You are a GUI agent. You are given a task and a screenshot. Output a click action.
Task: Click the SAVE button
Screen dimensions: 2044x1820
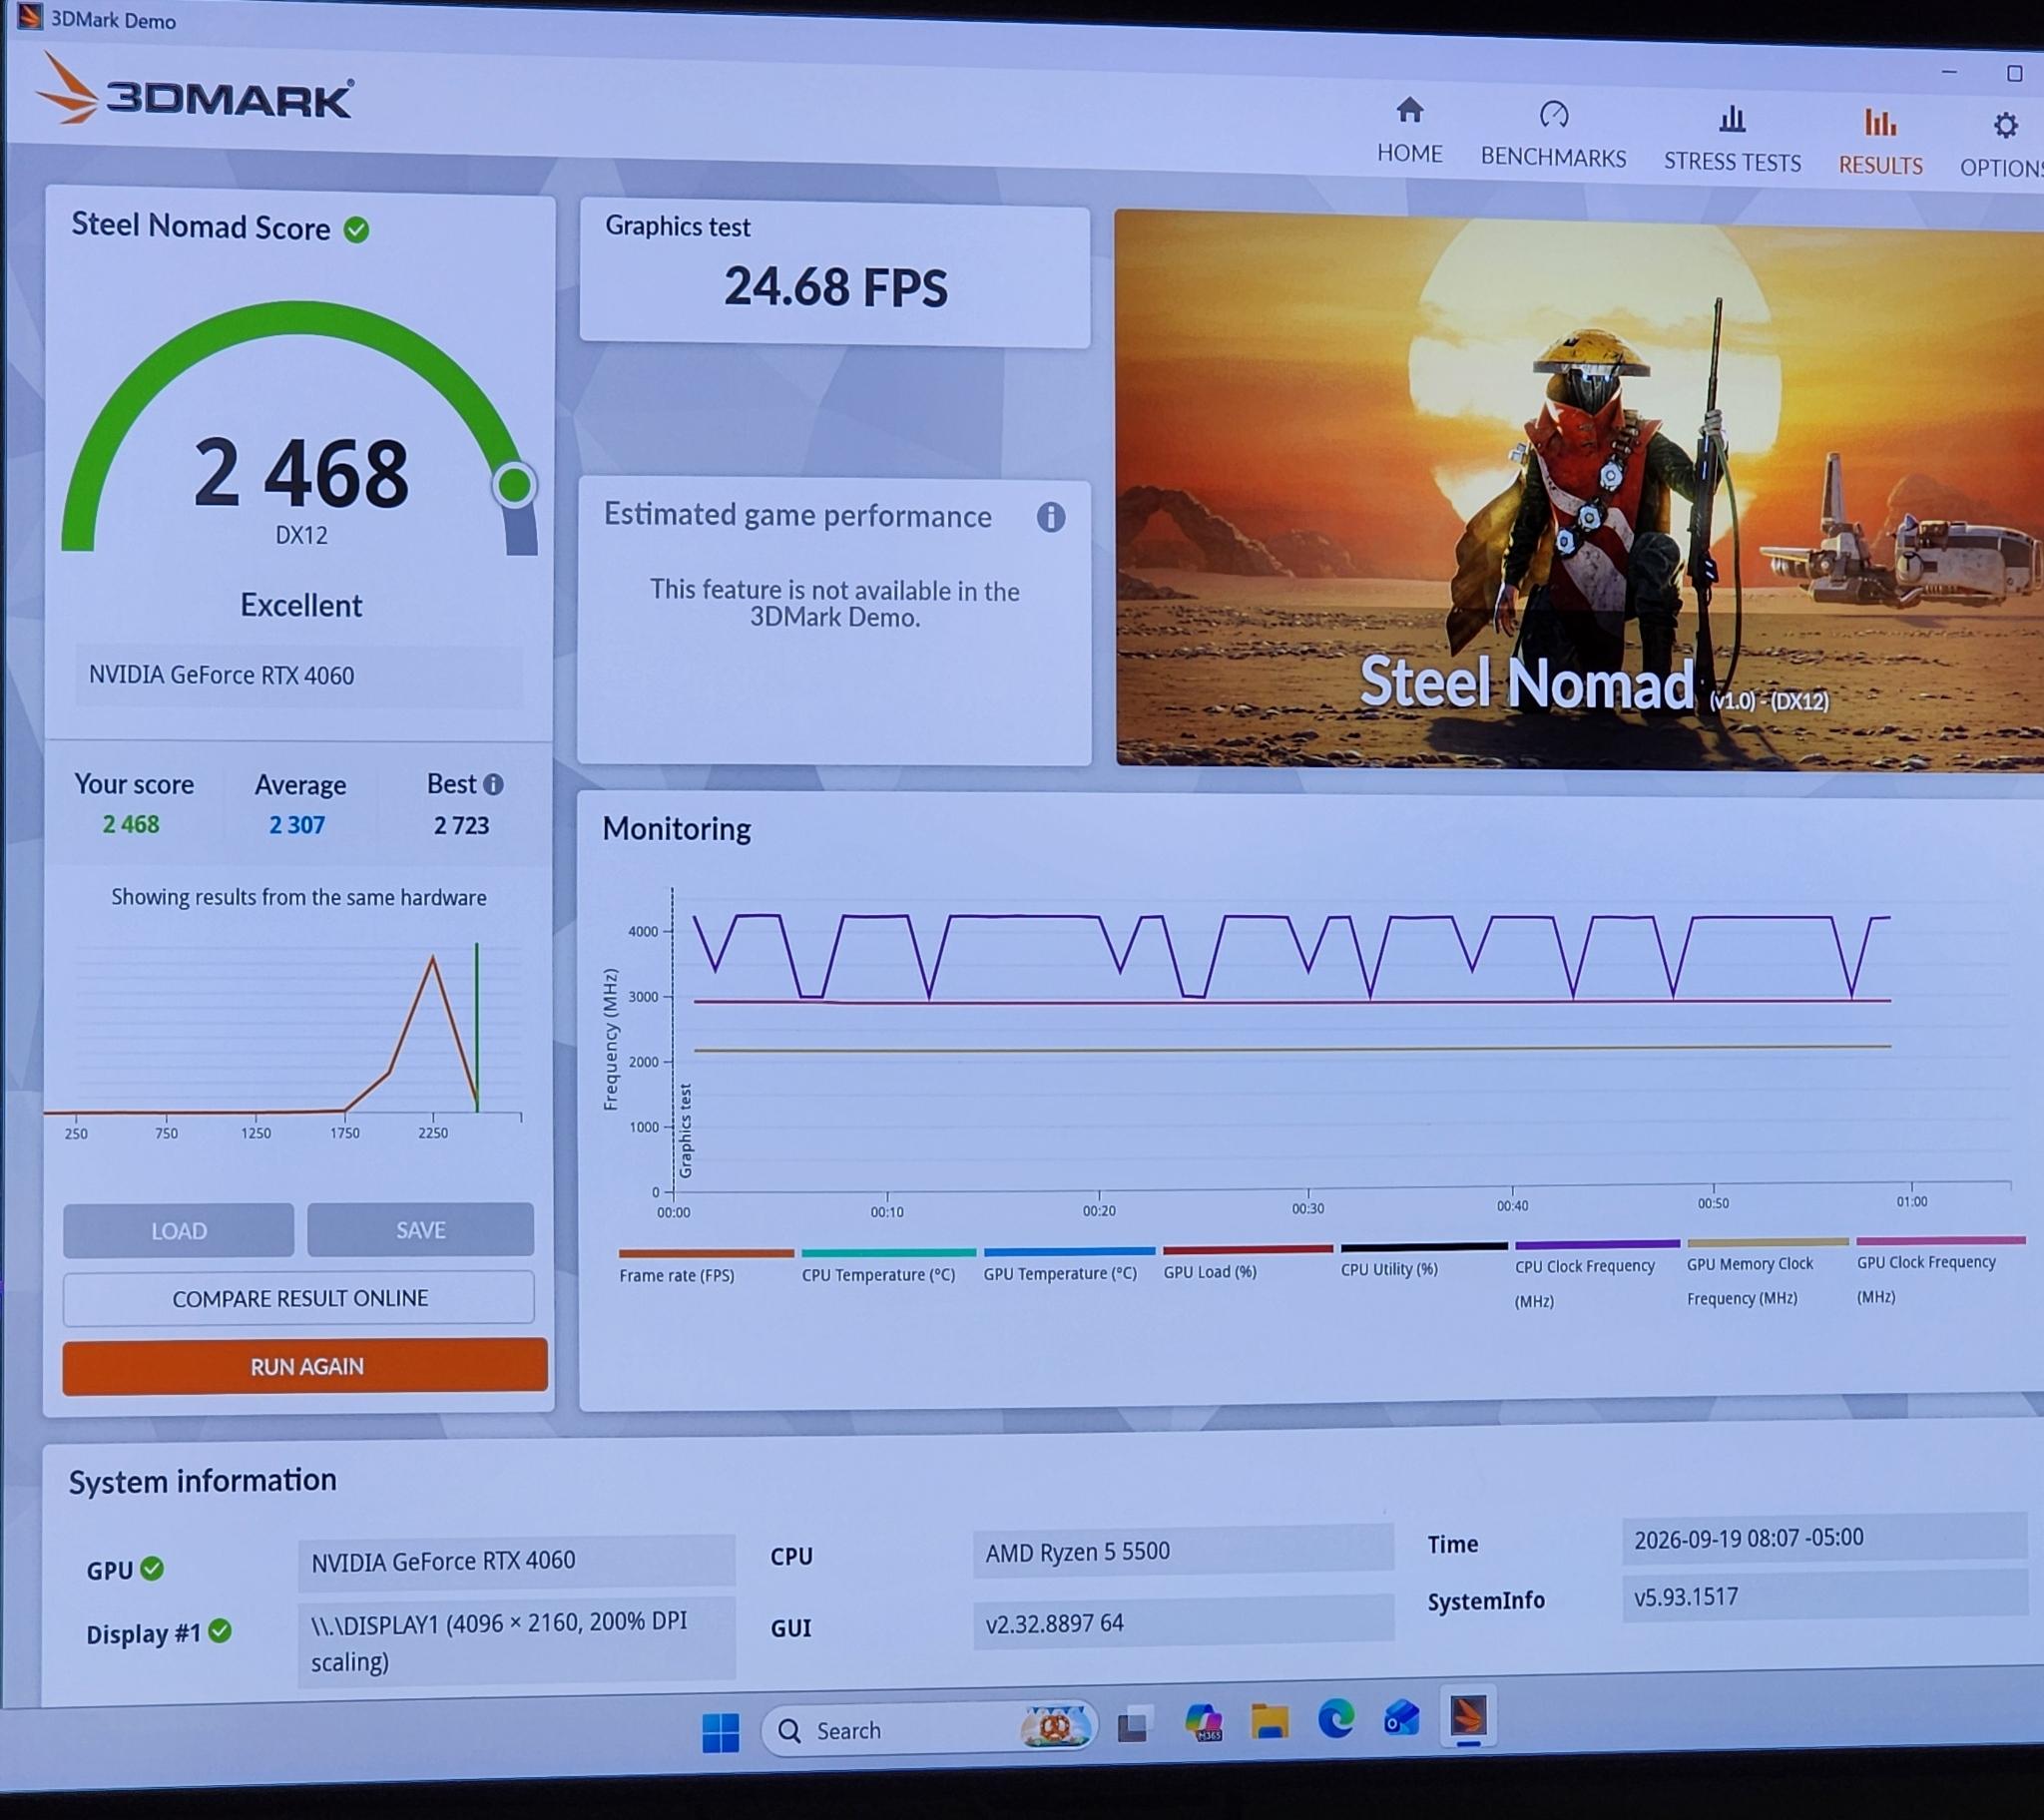click(420, 1229)
